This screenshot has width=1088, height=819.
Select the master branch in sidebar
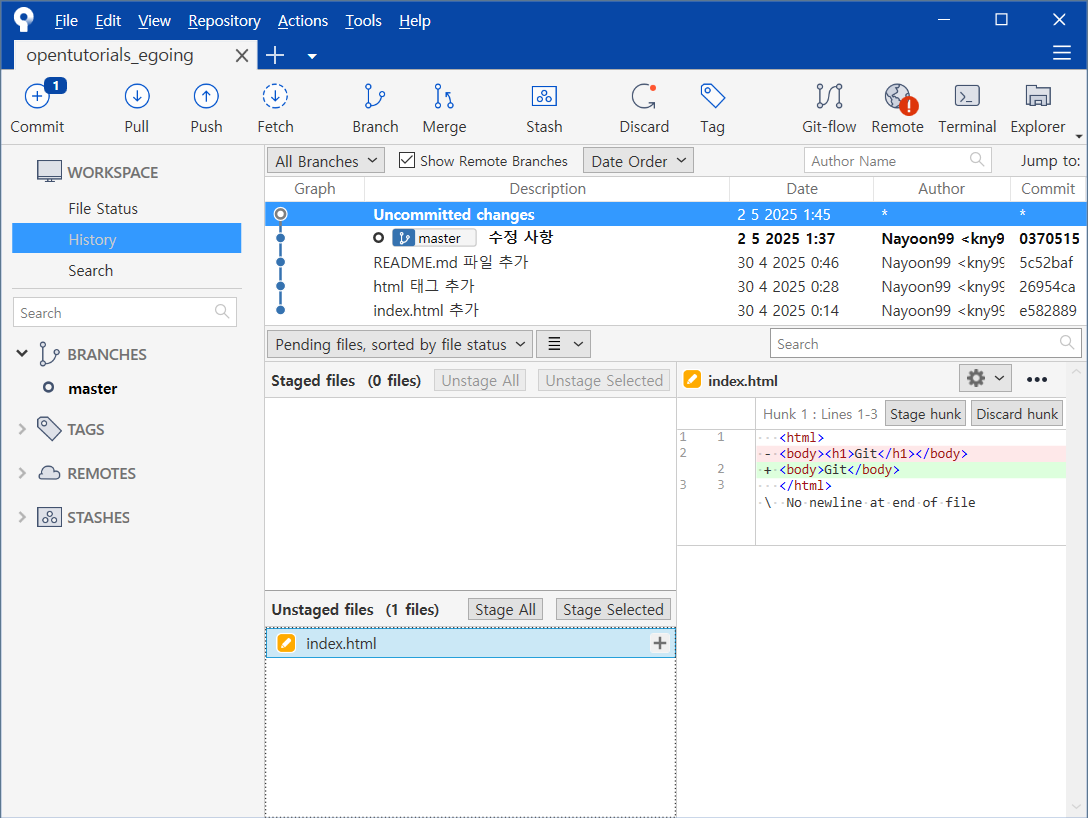[92, 389]
